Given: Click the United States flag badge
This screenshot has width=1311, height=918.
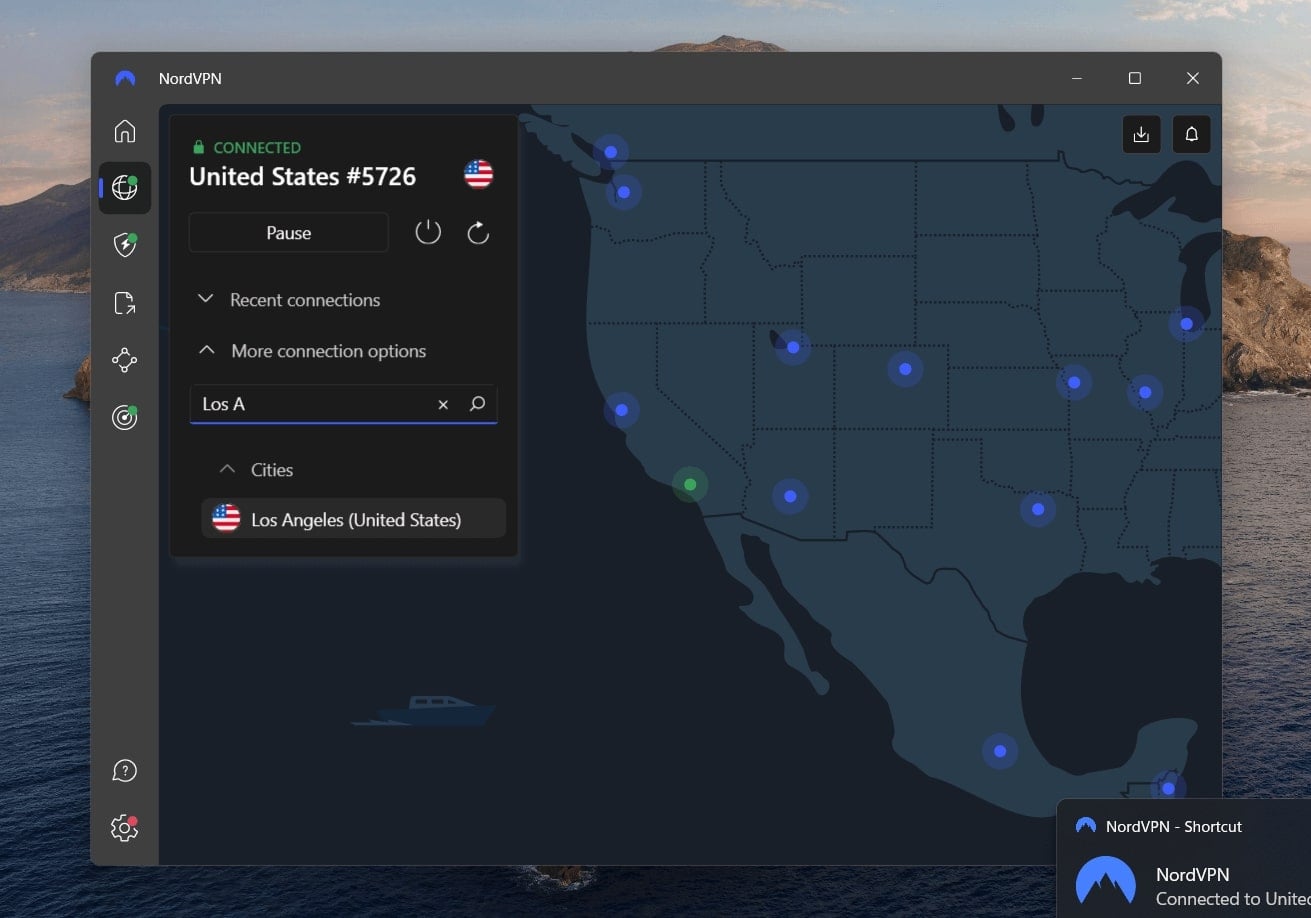Looking at the screenshot, I should [x=478, y=175].
